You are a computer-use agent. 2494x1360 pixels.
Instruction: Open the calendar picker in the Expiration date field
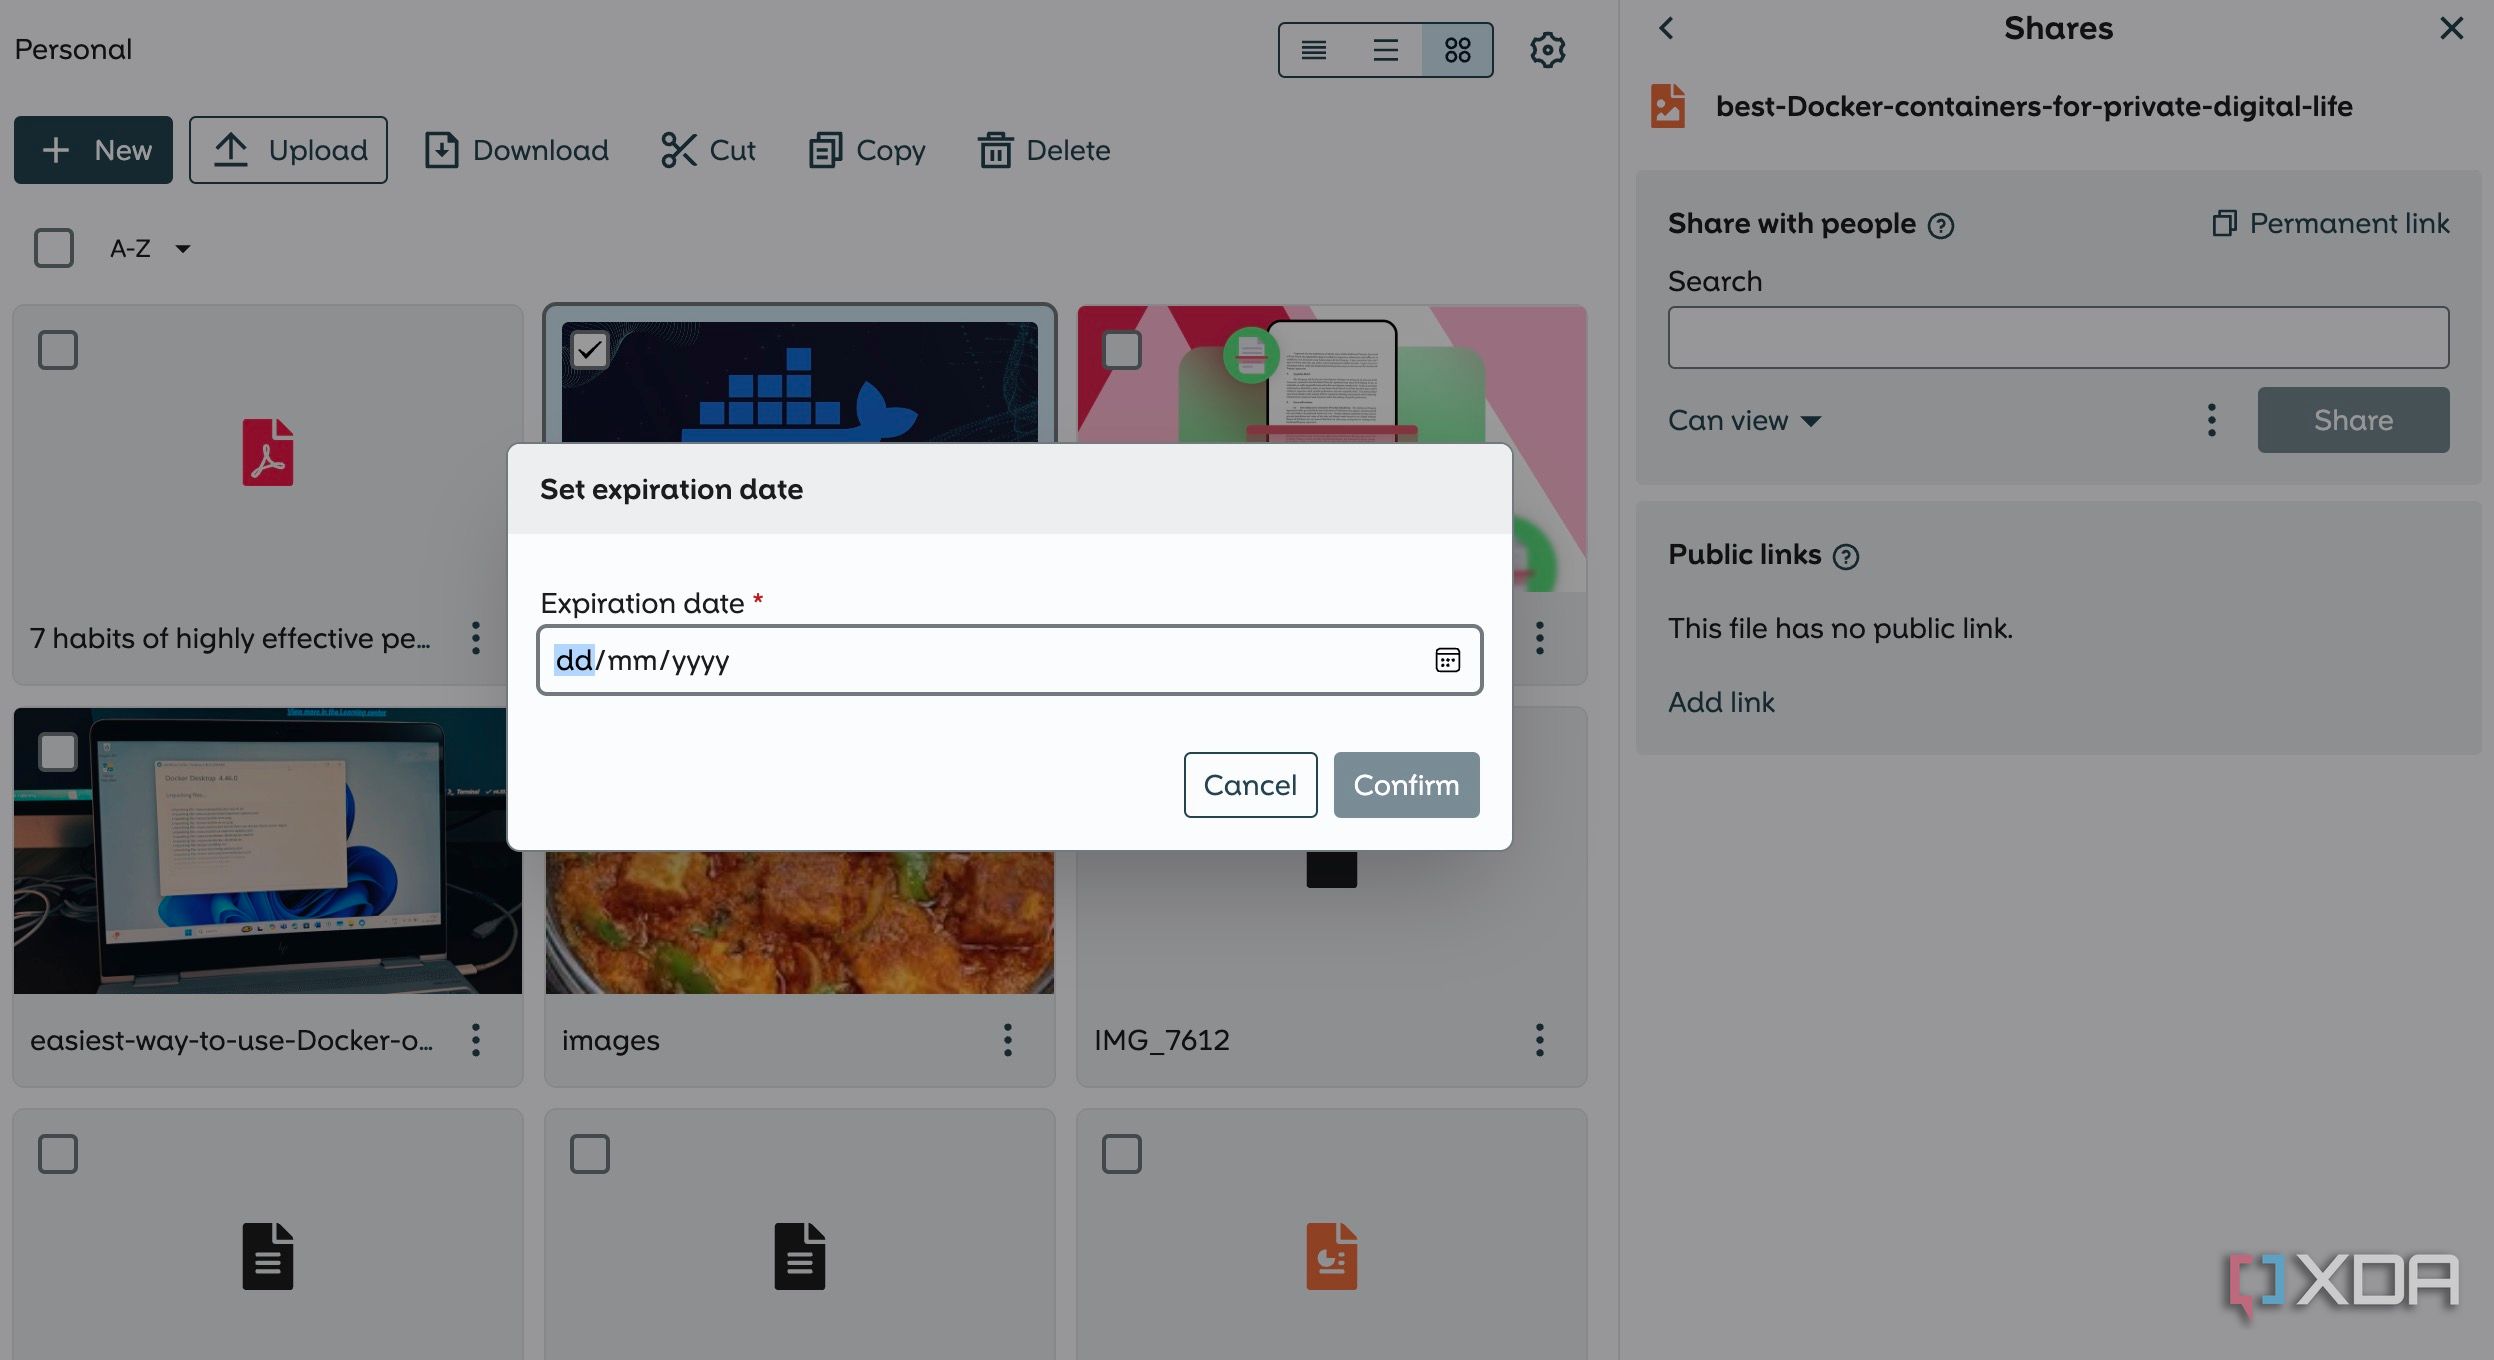pos(1447,660)
